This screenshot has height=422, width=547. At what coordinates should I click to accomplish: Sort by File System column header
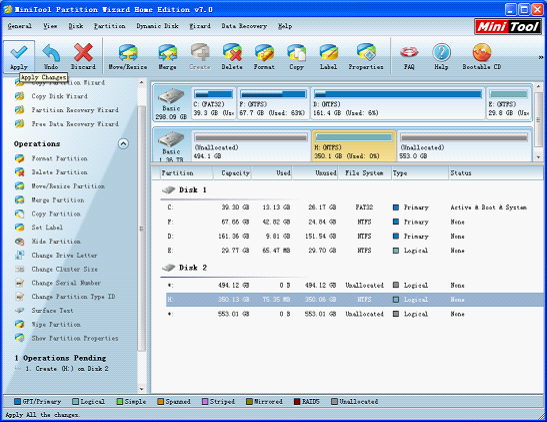(364, 173)
